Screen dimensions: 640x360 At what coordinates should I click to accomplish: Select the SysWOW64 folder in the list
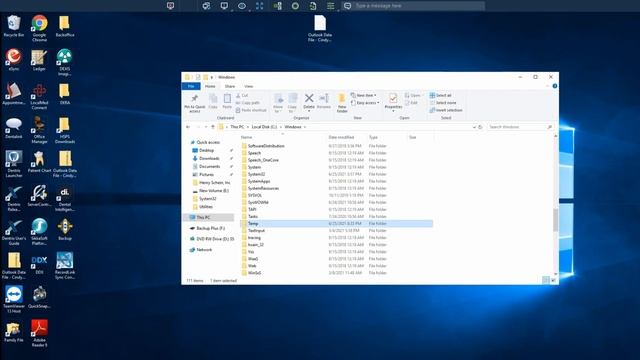coord(258,202)
